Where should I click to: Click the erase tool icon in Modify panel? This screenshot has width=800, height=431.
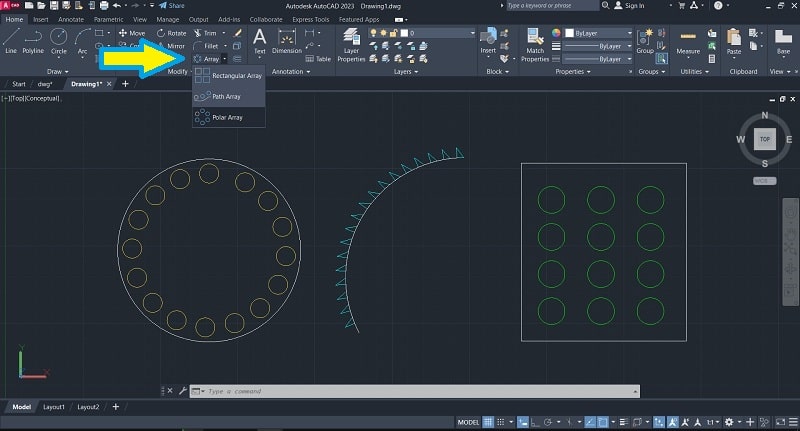tap(237, 33)
